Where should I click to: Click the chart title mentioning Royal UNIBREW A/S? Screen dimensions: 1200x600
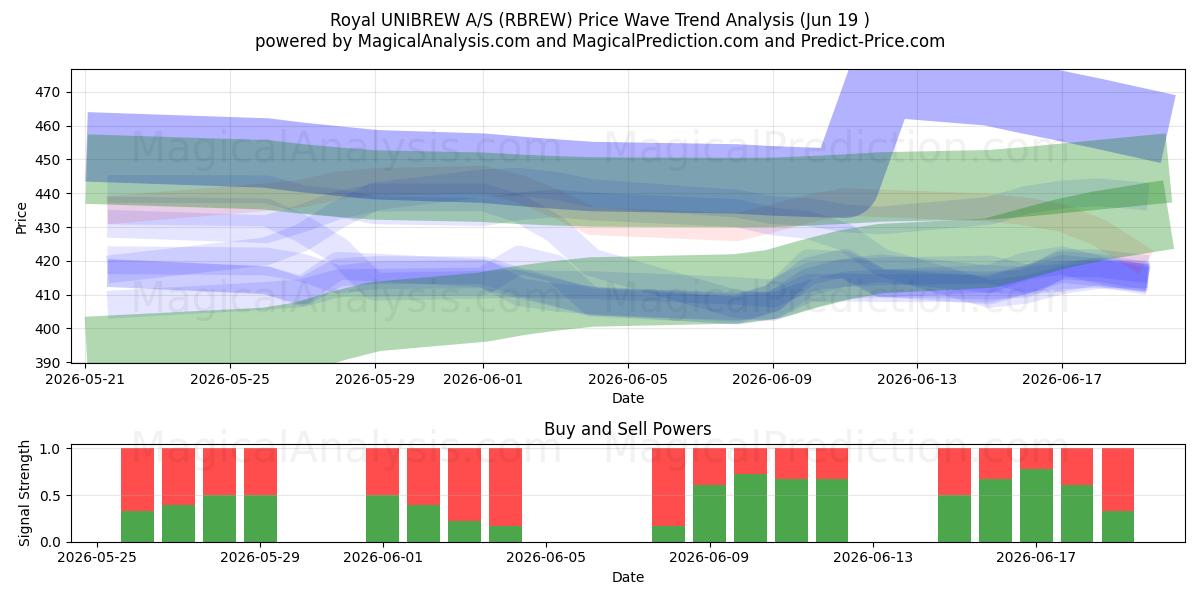click(x=599, y=20)
